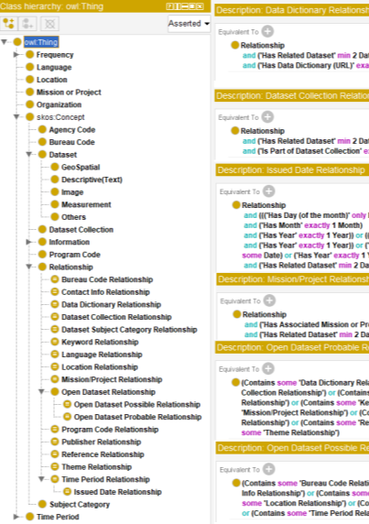This screenshot has height=524, width=369.
Task: Collapse the Open Dataset Relationship node
Action: pyautogui.click(x=41, y=391)
